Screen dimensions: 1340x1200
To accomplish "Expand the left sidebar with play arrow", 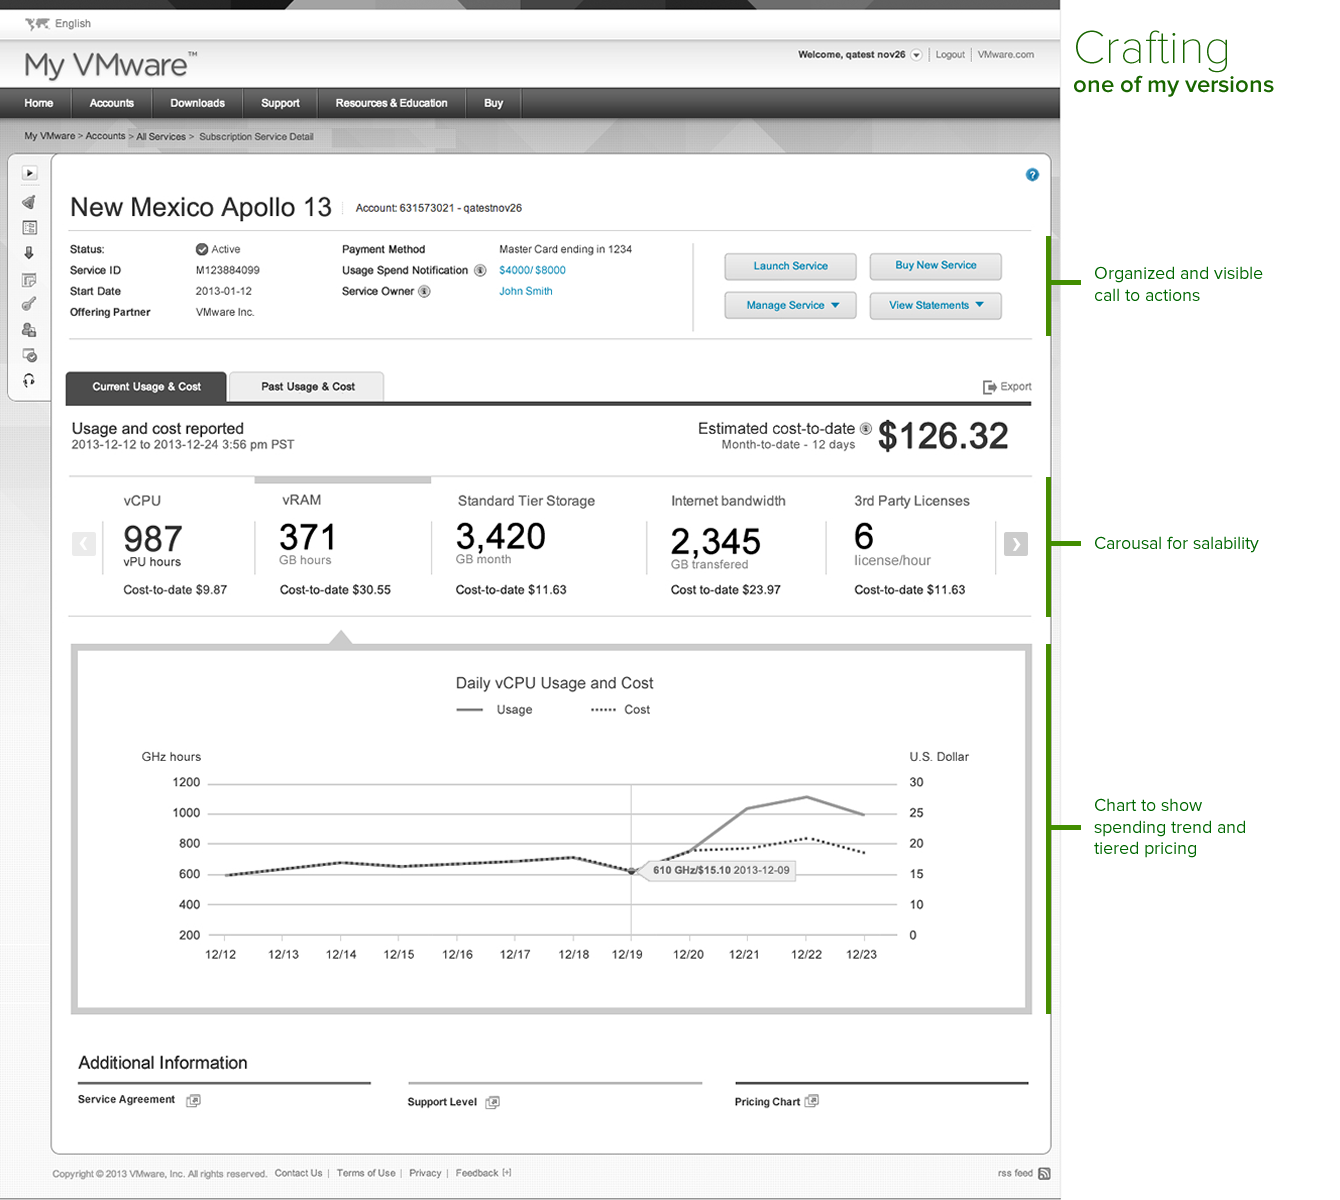I will (29, 173).
